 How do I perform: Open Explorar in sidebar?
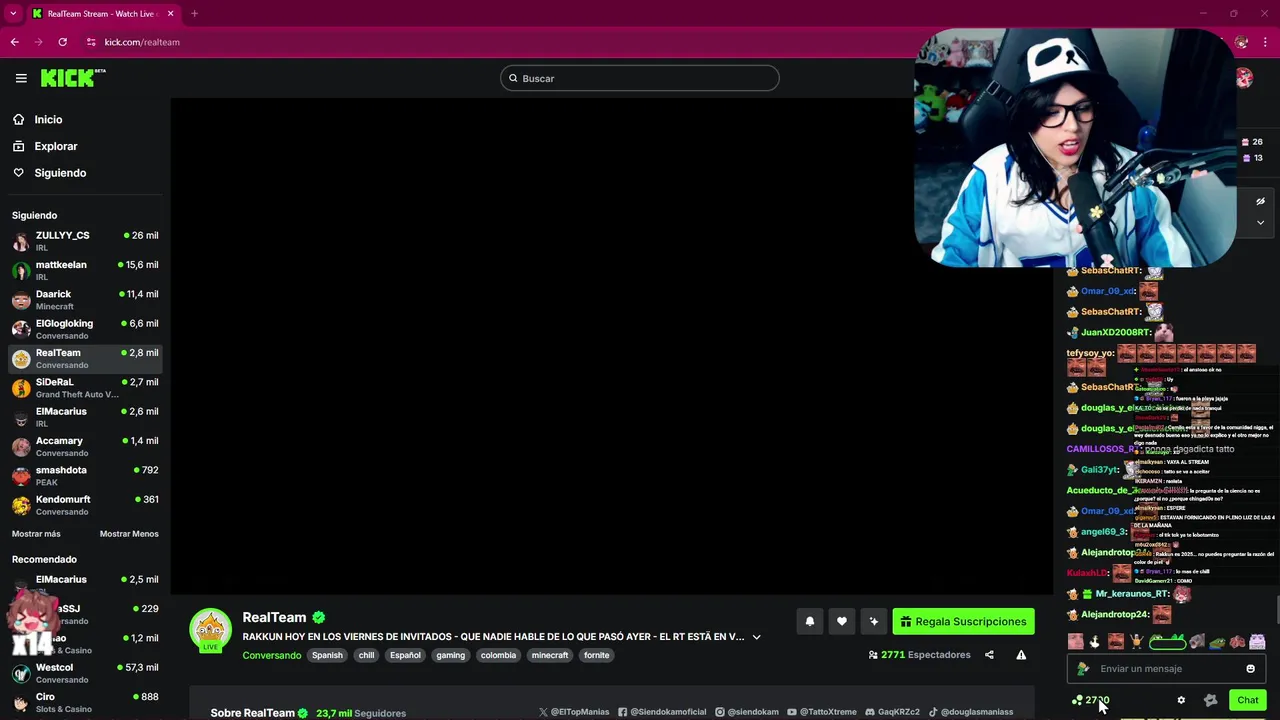55,146
